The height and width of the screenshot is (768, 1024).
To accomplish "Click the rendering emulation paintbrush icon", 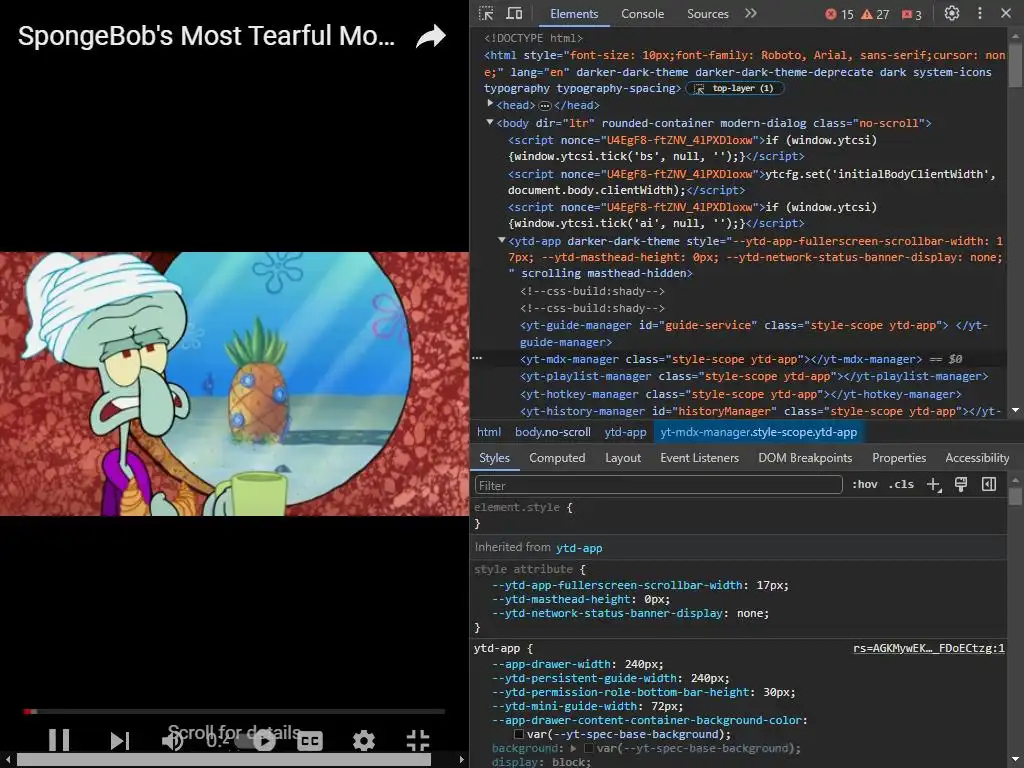I will (961, 485).
